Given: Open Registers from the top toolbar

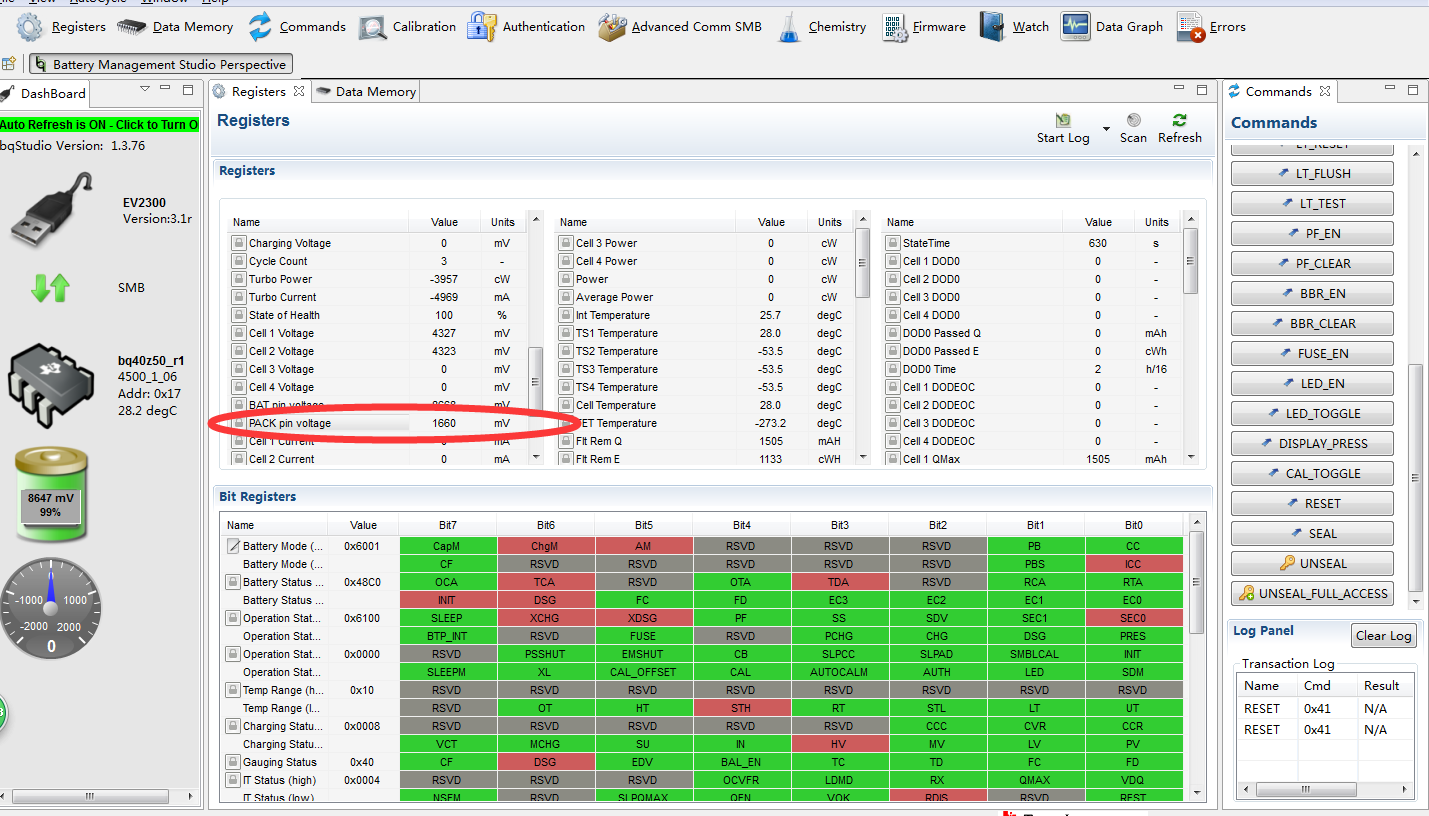Looking at the screenshot, I should [62, 27].
